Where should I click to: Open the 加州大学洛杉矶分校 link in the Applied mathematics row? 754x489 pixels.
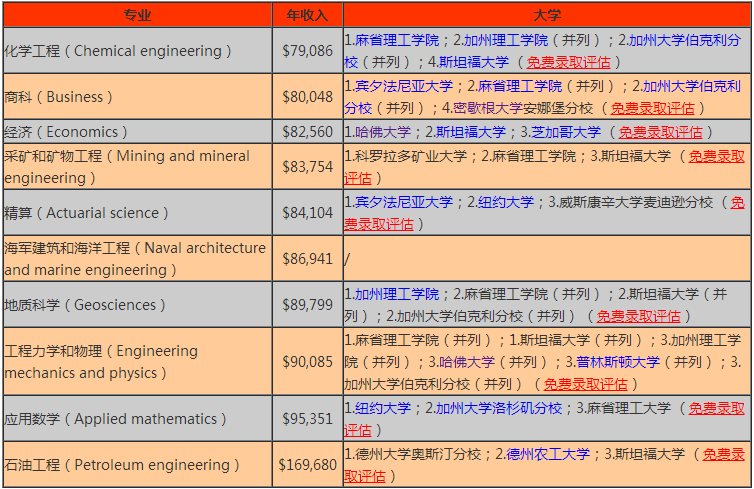(499, 408)
